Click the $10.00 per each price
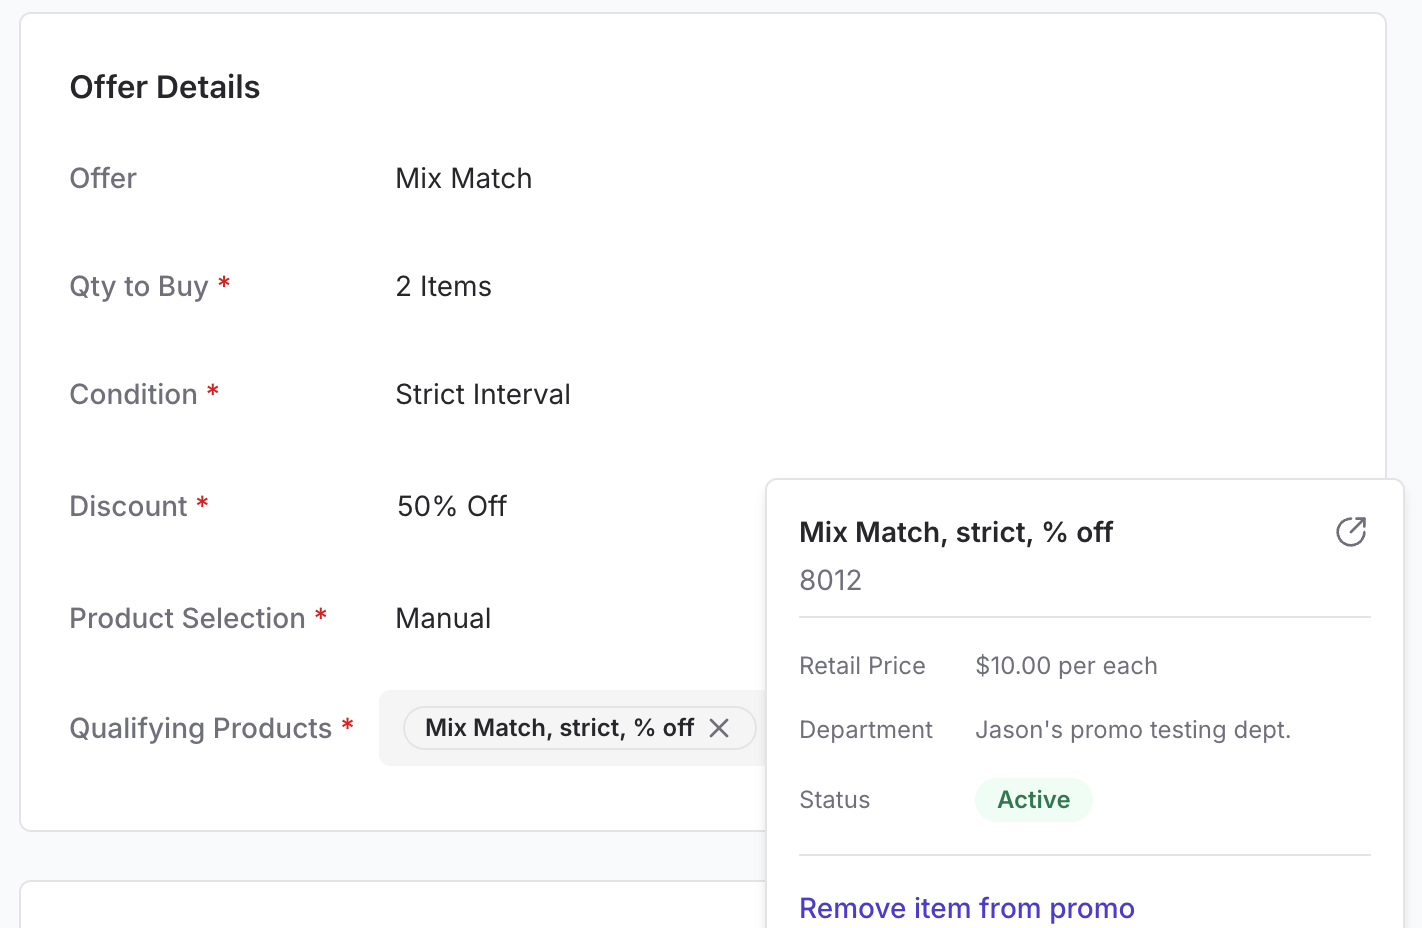The height and width of the screenshot is (928, 1422). pos(1066,666)
